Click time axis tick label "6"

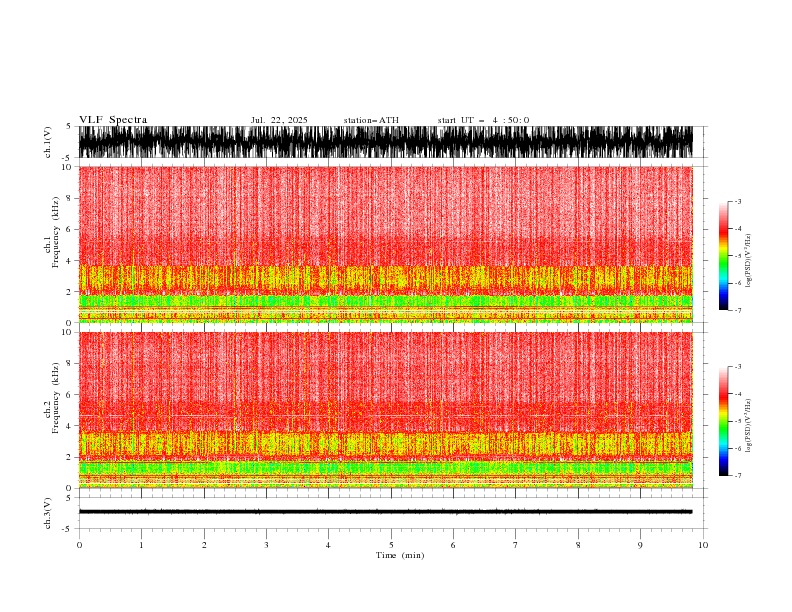point(453,545)
